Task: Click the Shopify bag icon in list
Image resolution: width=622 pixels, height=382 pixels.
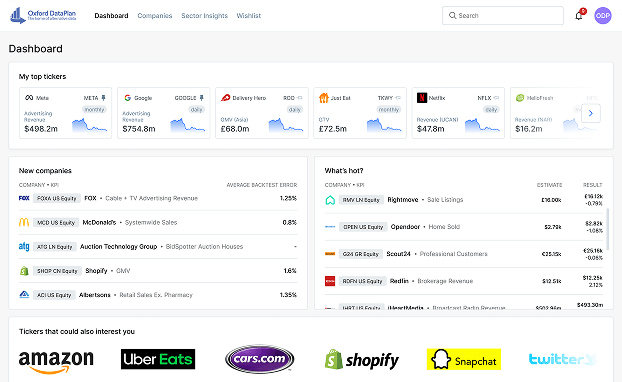Action: (24, 271)
